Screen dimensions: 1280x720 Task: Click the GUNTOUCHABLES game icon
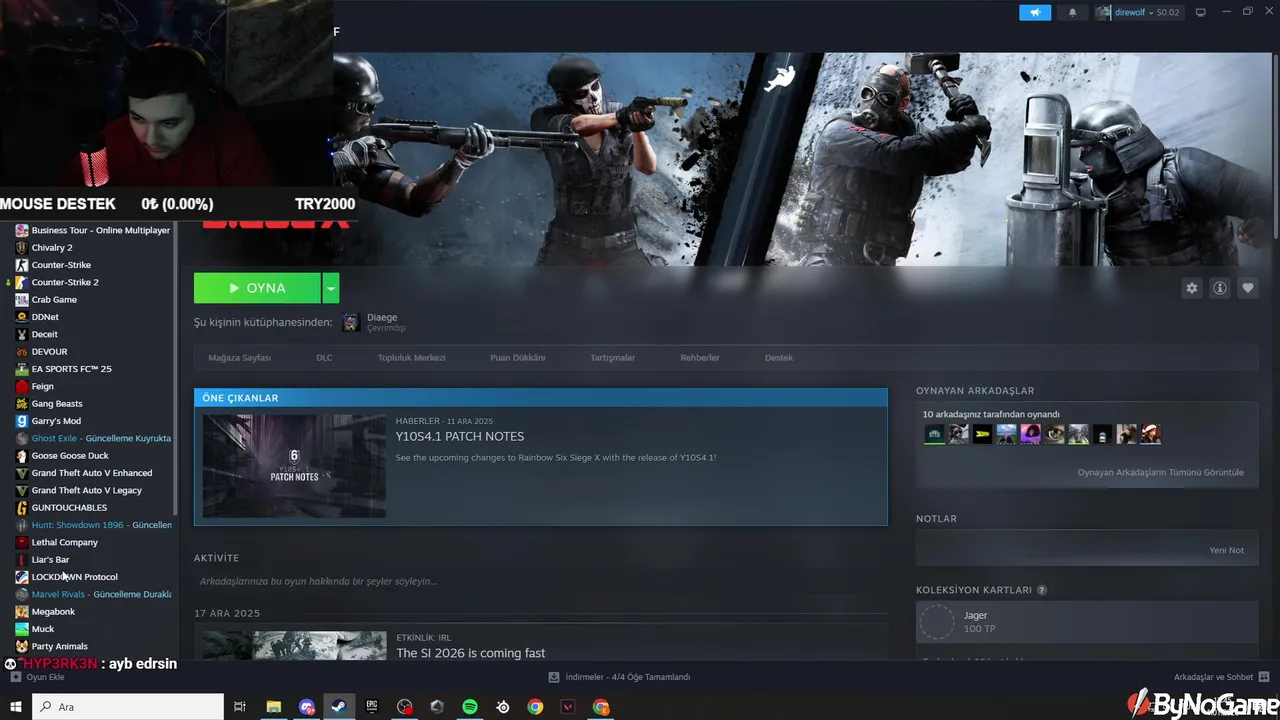click(22, 507)
